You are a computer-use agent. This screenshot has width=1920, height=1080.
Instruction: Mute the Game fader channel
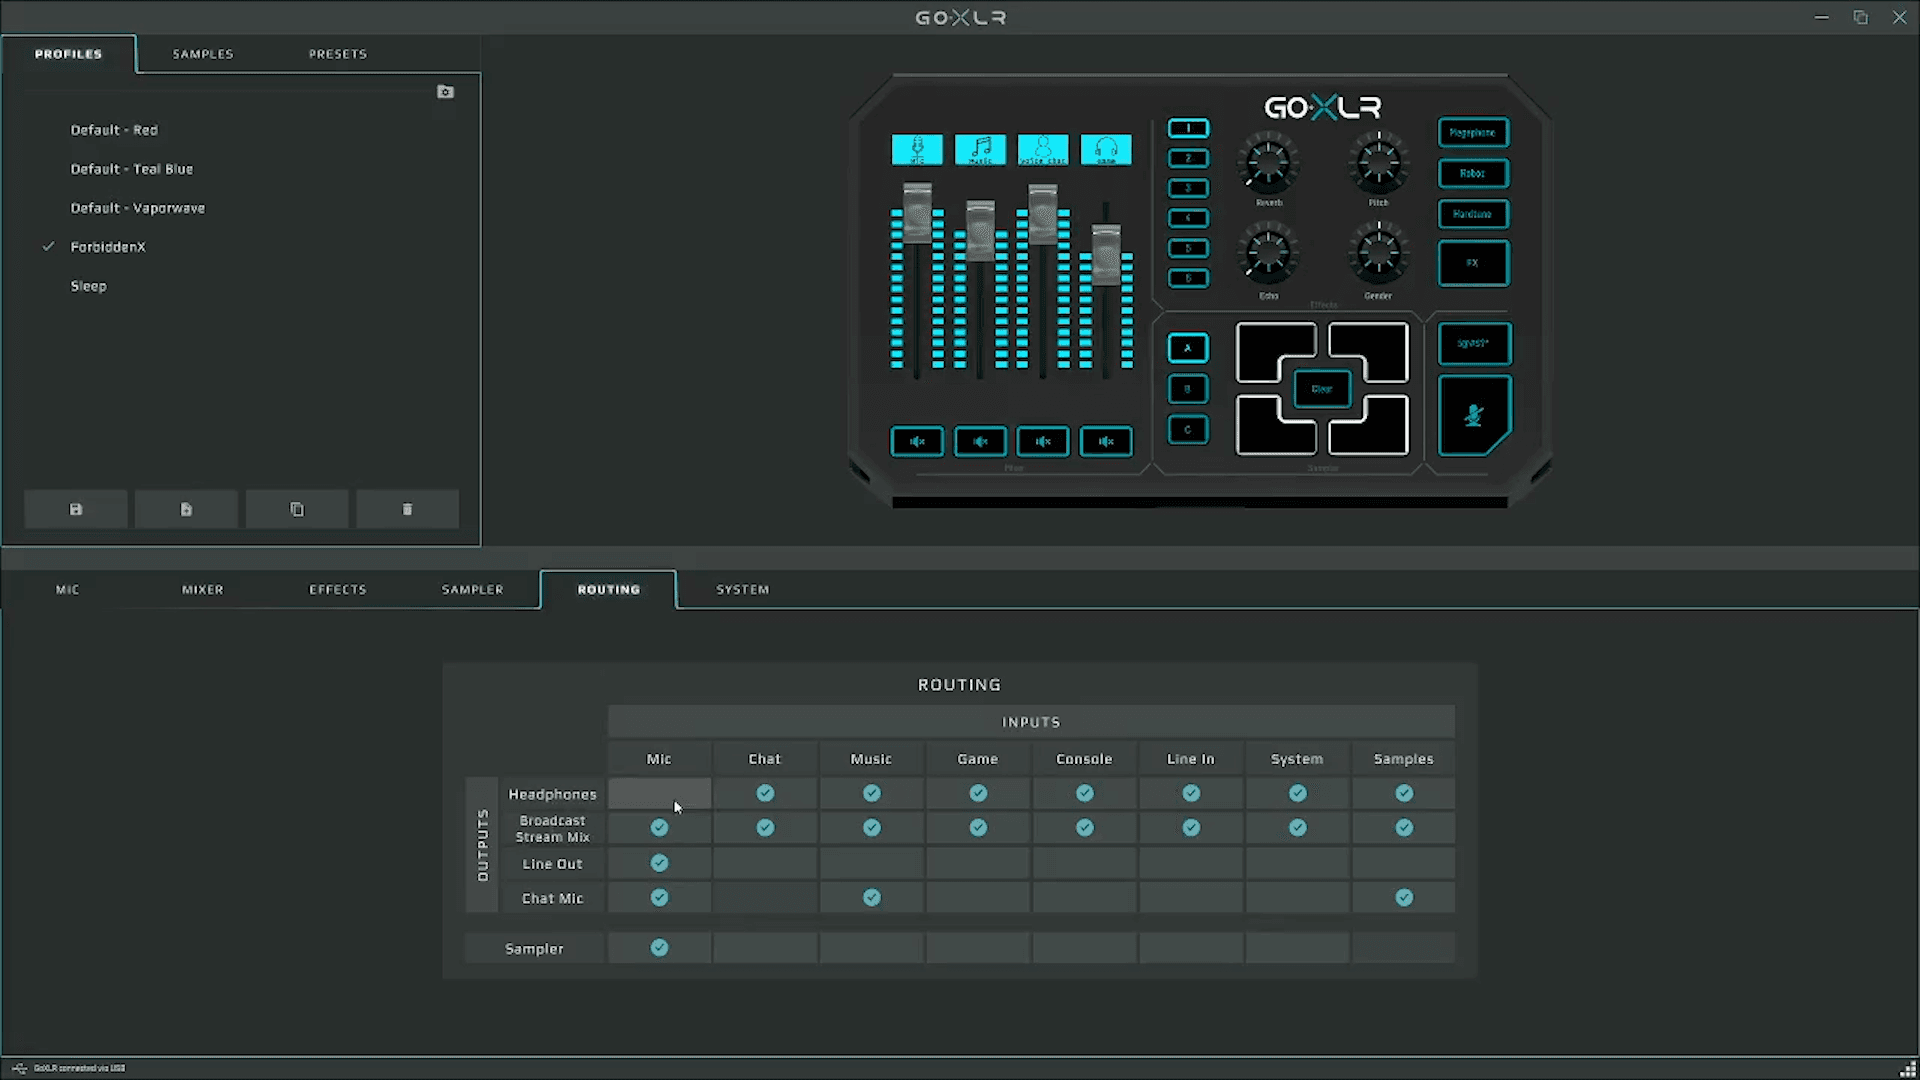point(1106,441)
